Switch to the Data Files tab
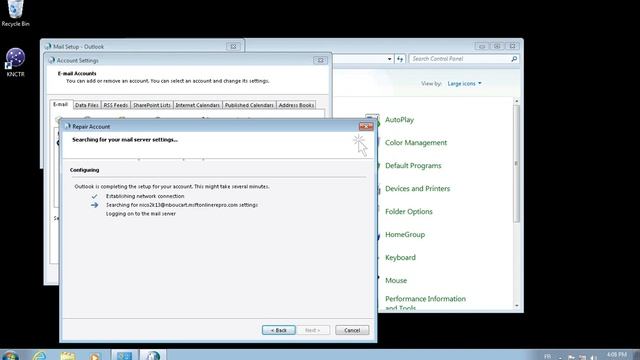Image resolution: width=640 pixels, height=360 pixels. click(87, 105)
